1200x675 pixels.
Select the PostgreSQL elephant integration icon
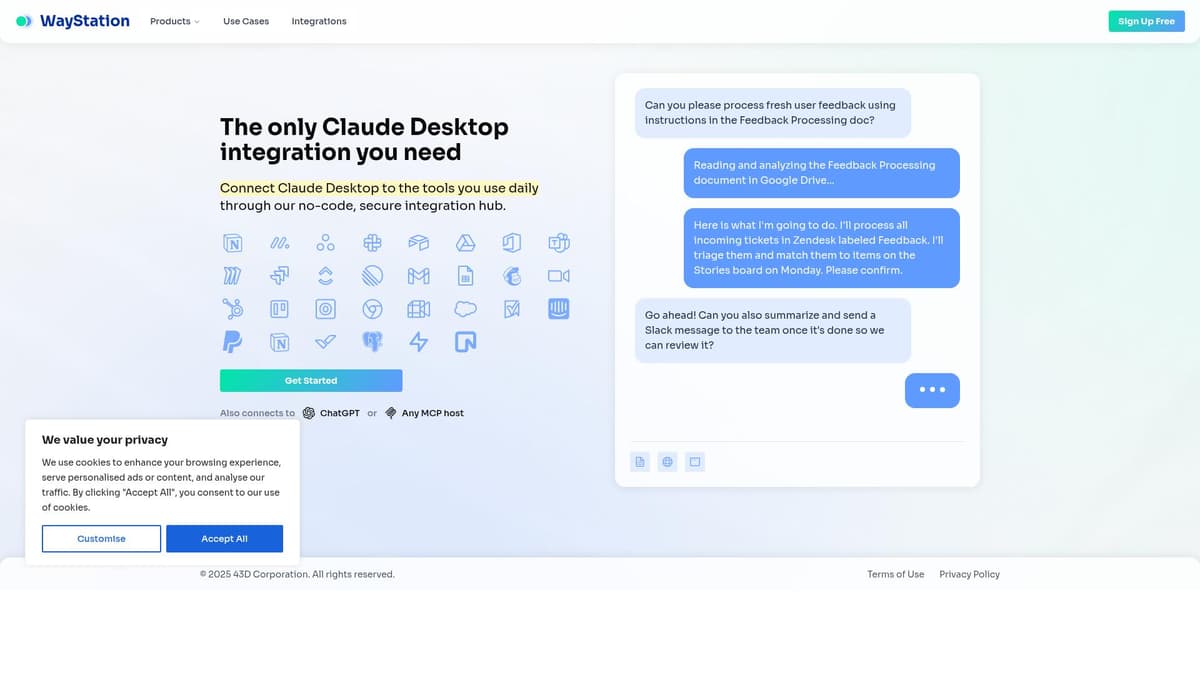pyautogui.click(x=372, y=342)
